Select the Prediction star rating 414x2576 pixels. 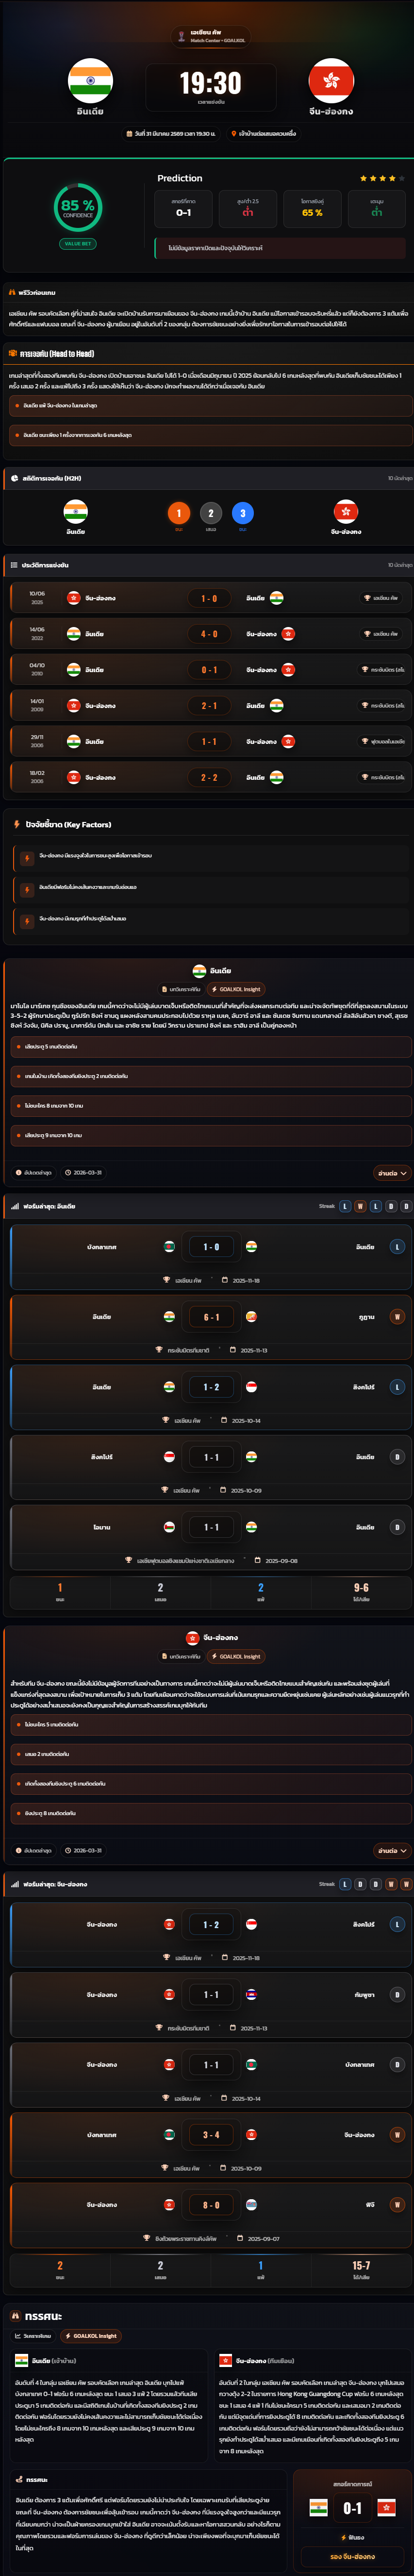(382, 178)
